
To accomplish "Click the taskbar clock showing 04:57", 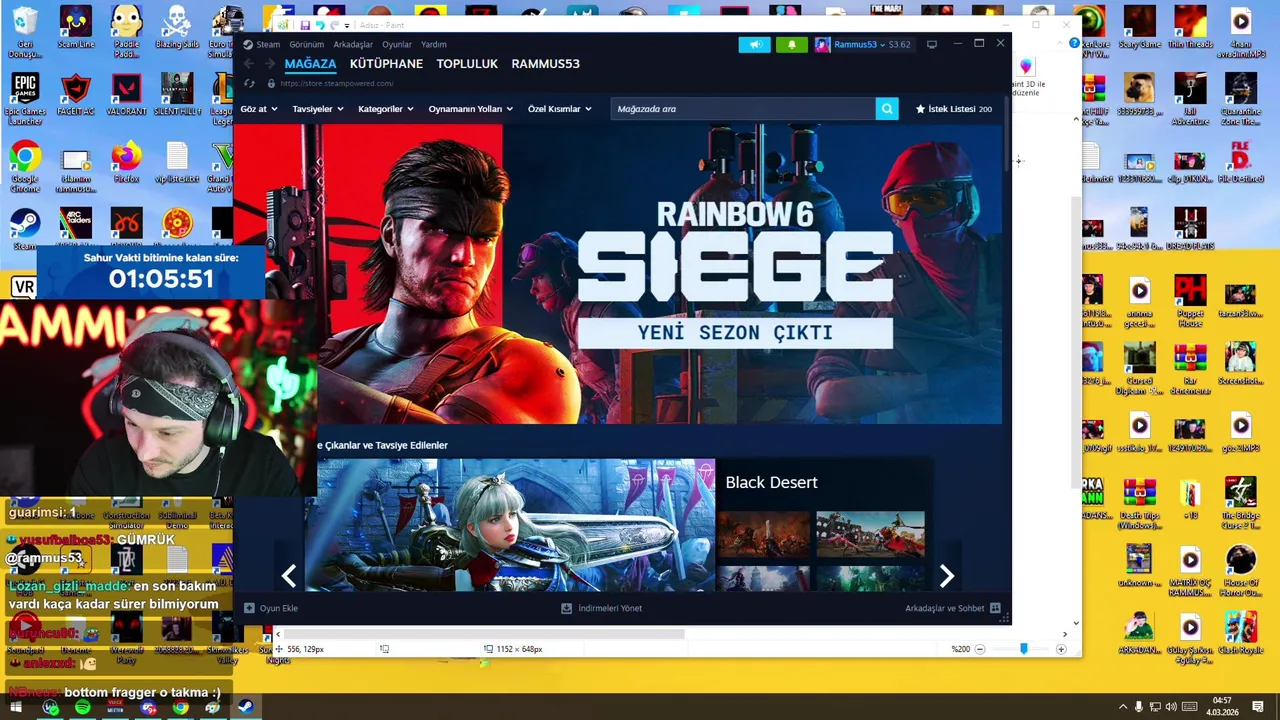I will [x=1222, y=707].
